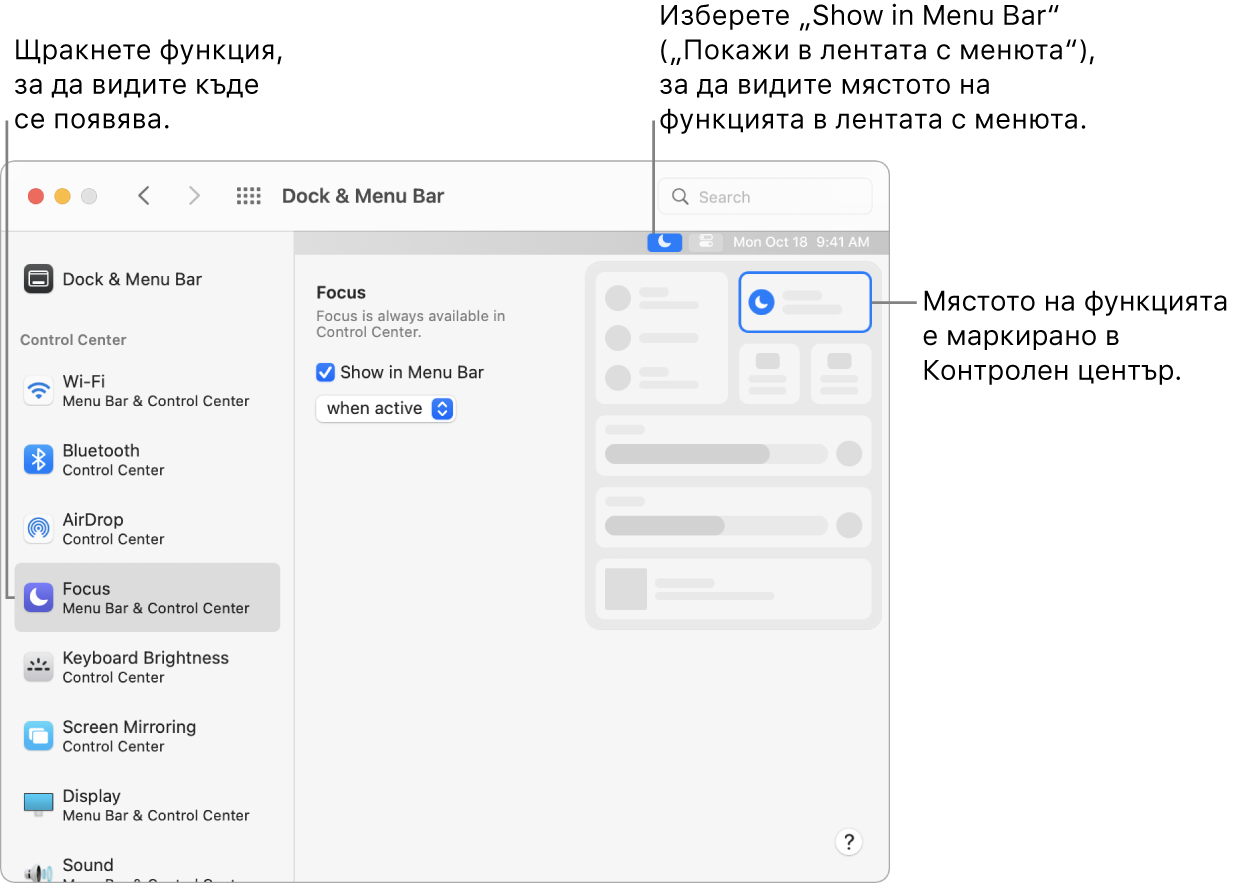
Task: Click the "Focus" heading in settings pane
Action: [341, 293]
